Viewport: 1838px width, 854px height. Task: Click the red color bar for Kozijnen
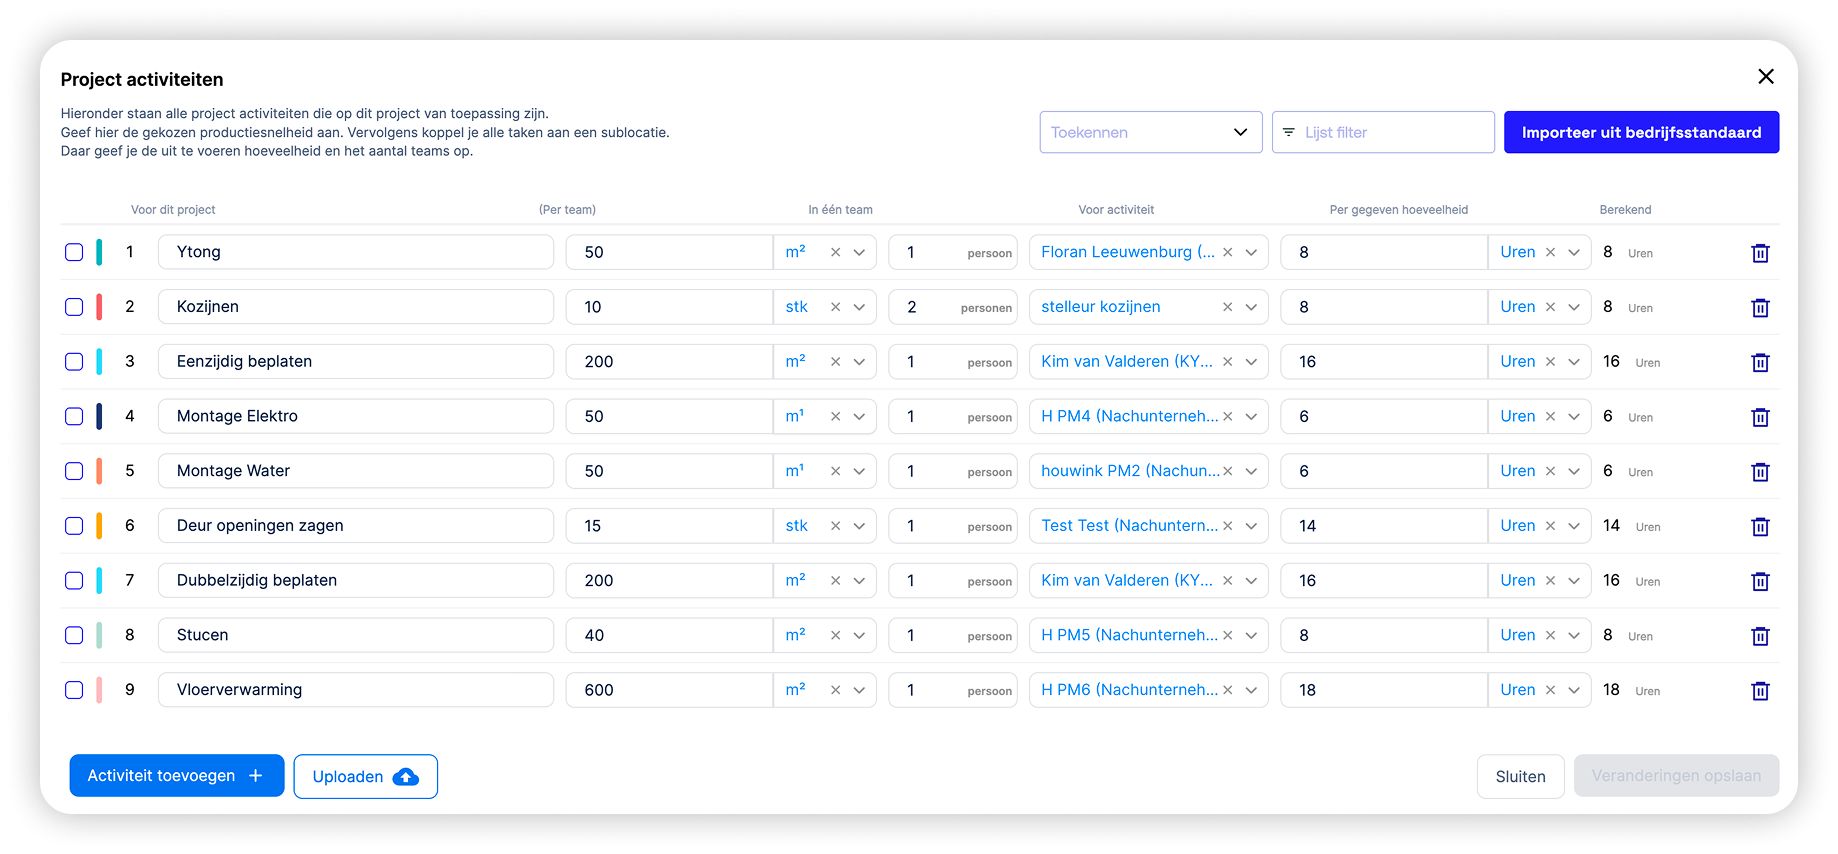coord(99,307)
